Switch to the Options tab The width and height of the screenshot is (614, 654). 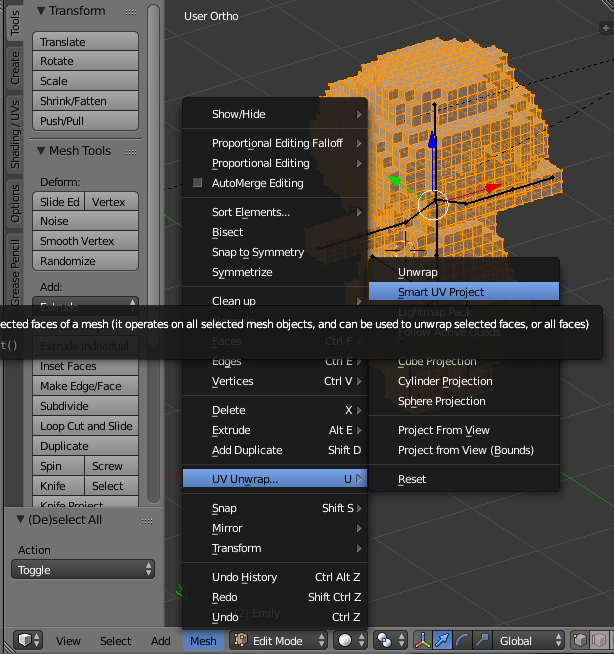[x=15, y=204]
